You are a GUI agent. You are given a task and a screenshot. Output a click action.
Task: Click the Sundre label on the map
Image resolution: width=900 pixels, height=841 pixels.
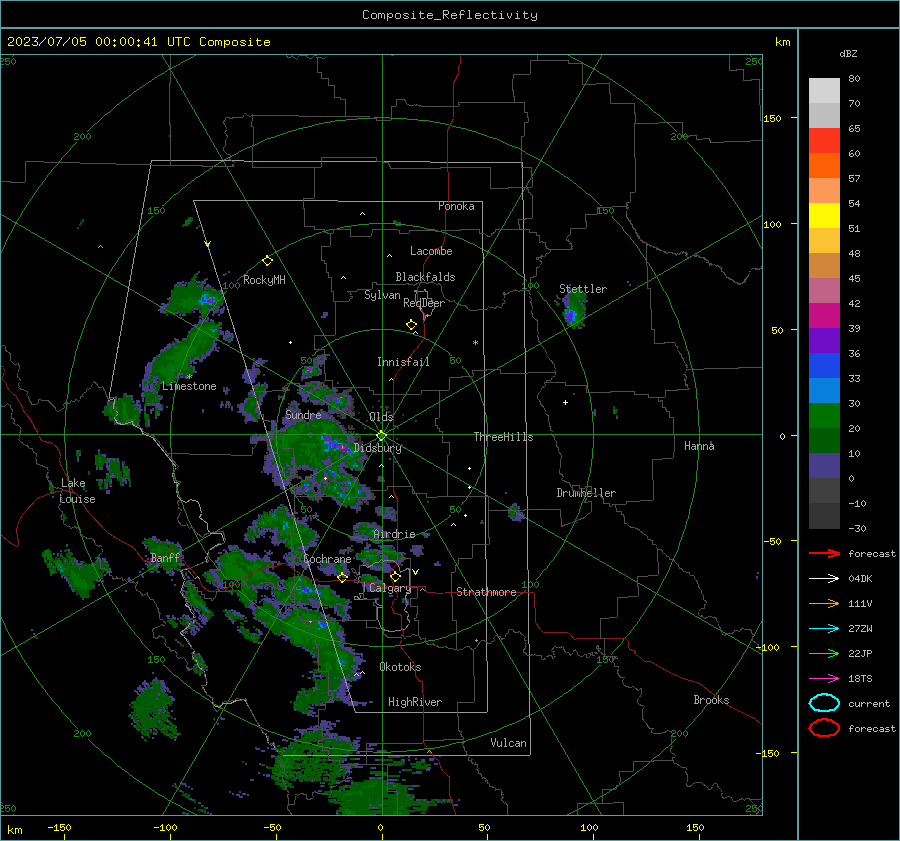click(x=303, y=414)
